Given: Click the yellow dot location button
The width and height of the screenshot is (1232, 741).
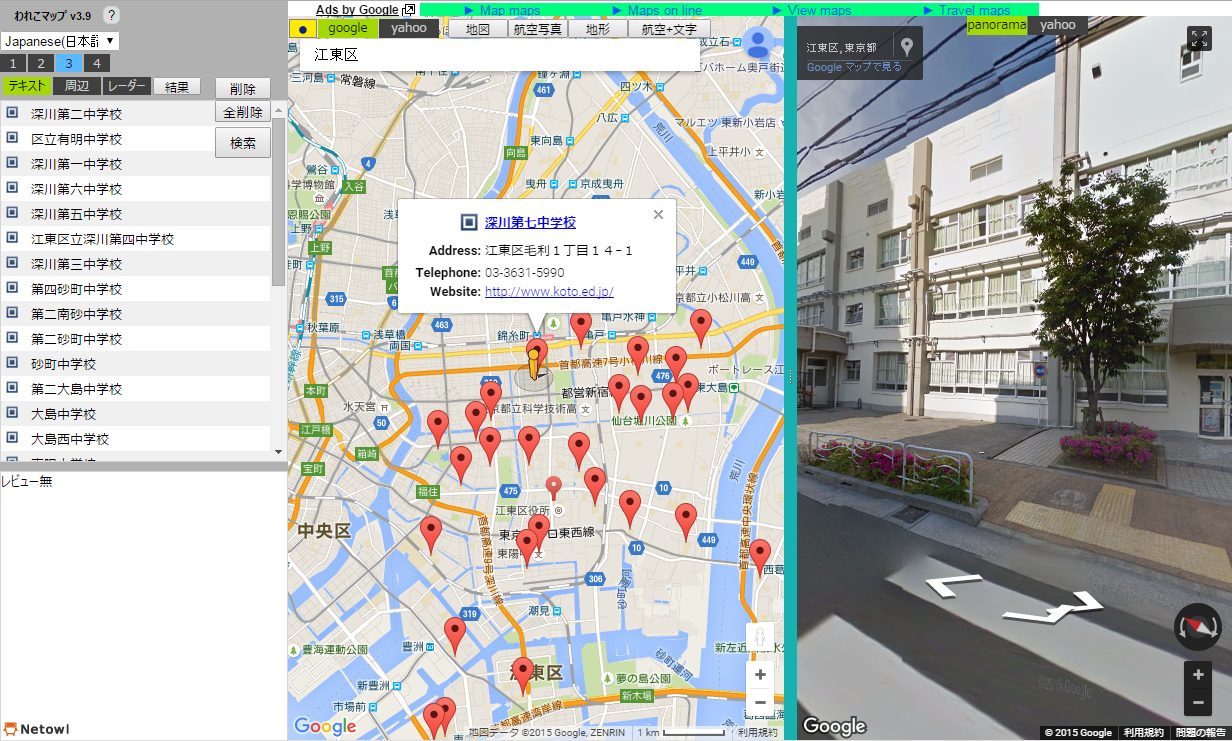Looking at the screenshot, I should click(302, 28).
